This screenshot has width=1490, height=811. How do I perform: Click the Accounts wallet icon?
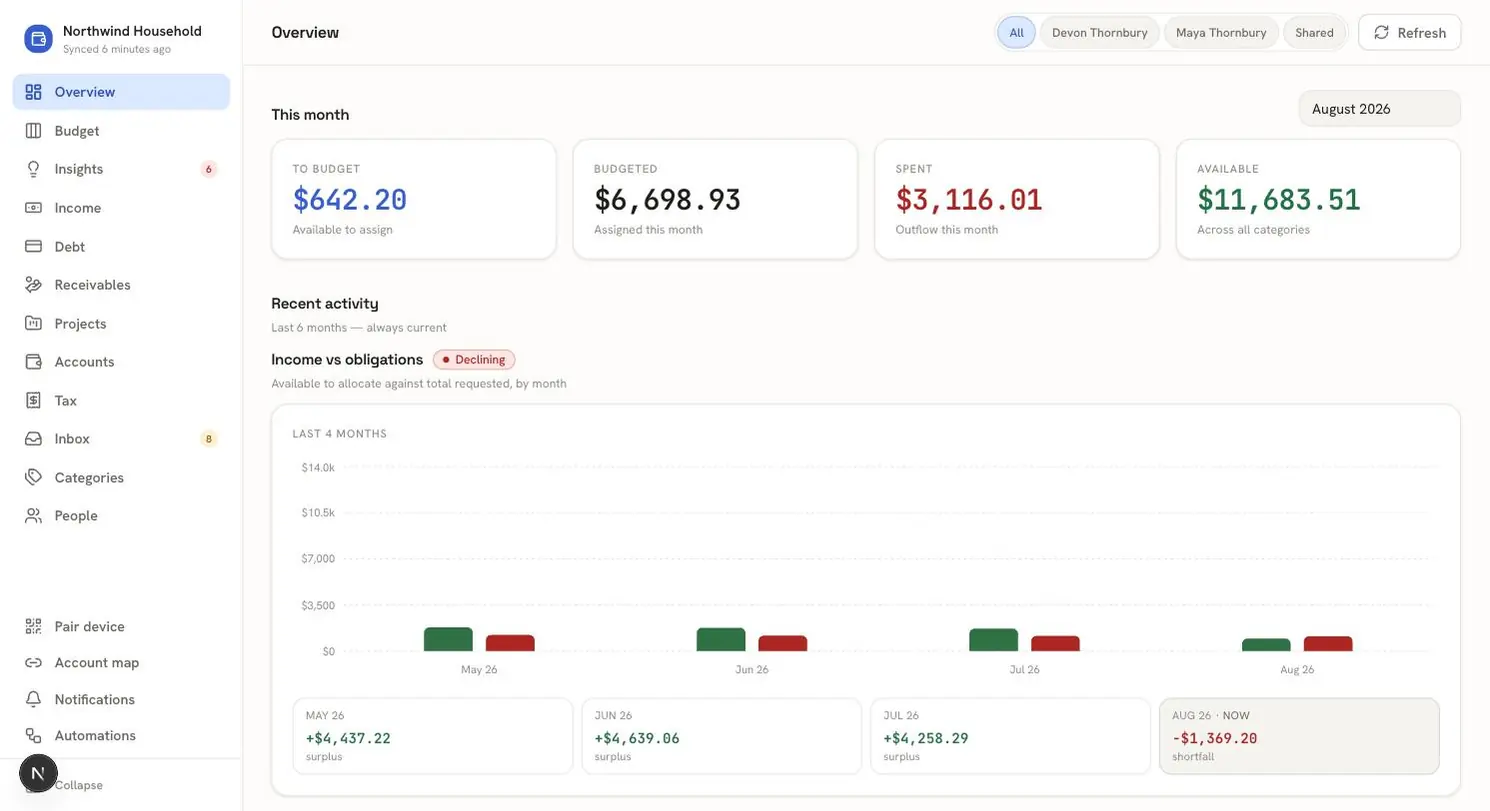tap(33, 362)
